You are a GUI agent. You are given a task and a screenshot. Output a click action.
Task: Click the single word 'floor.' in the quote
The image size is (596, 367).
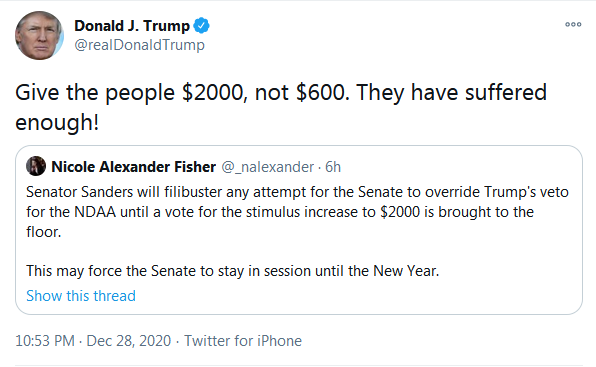(x=44, y=232)
